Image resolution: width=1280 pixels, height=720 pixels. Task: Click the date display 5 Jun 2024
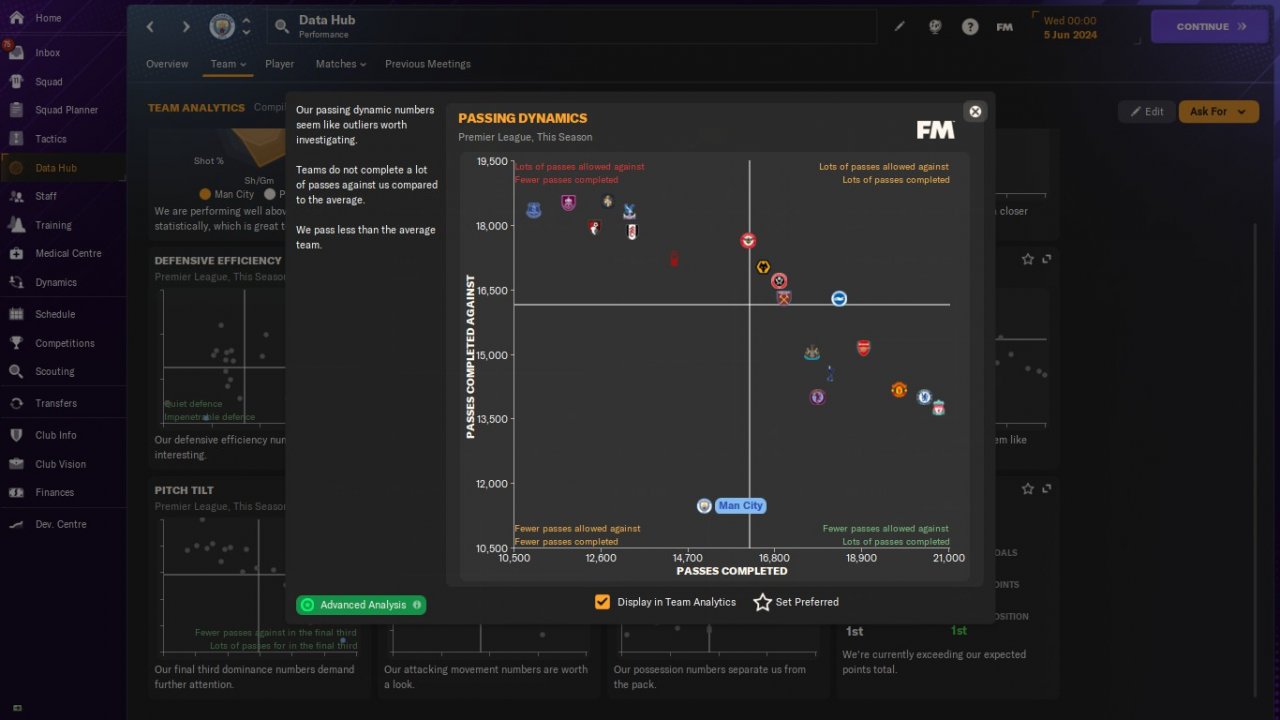tap(1070, 34)
